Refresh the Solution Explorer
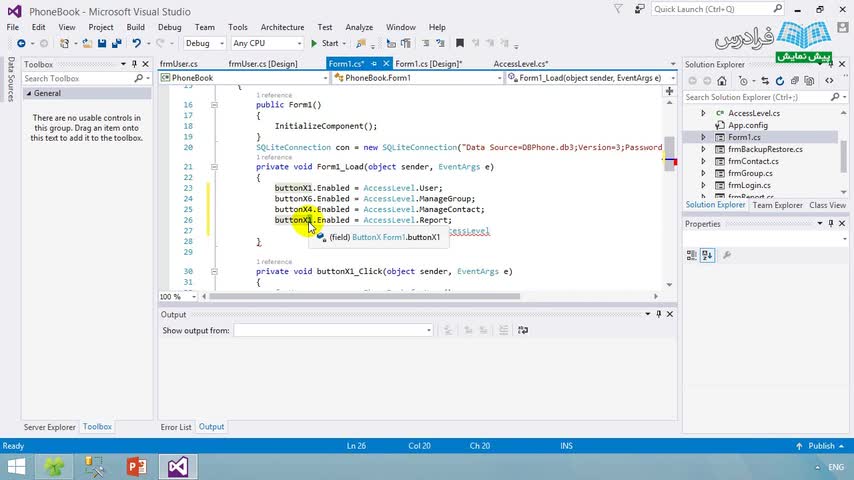This screenshot has height=480, width=854. click(781, 80)
